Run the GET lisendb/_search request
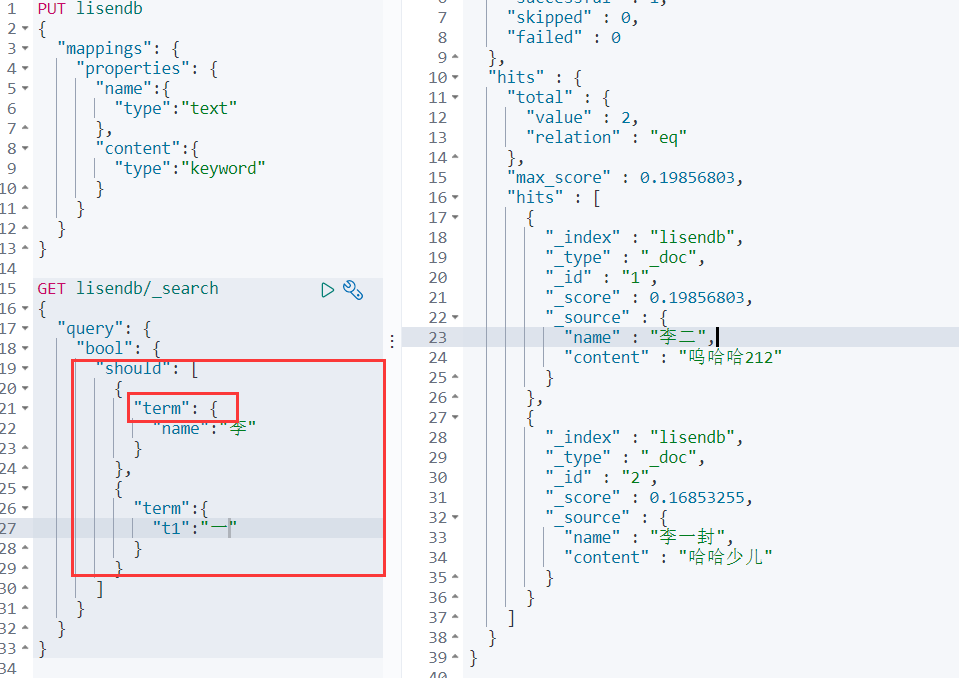This screenshot has height=678, width=959. pyautogui.click(x=327, y=290)
